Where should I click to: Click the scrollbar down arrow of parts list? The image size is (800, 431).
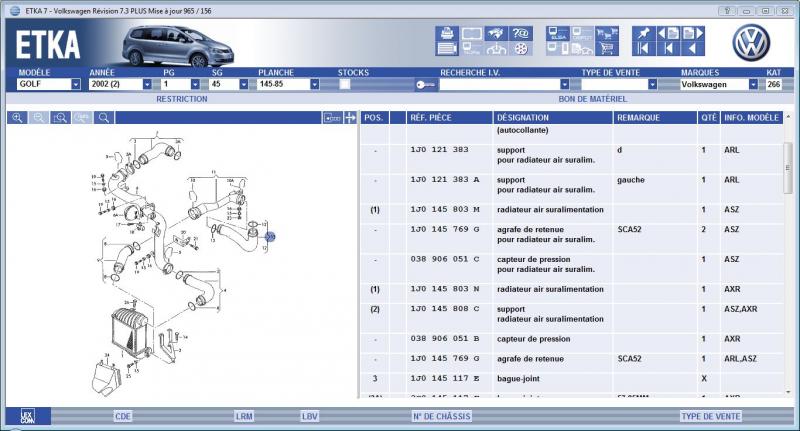click(788, 392)
